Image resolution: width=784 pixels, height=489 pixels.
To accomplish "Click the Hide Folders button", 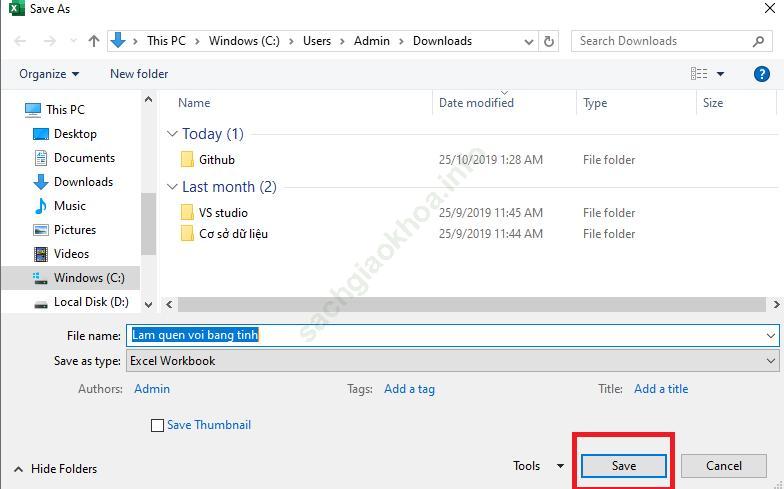I will 56,468.
